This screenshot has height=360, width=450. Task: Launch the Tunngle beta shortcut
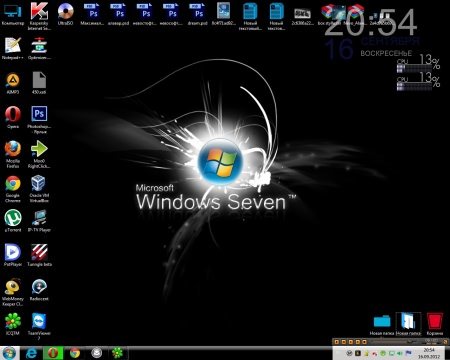[x=39, y=255]
